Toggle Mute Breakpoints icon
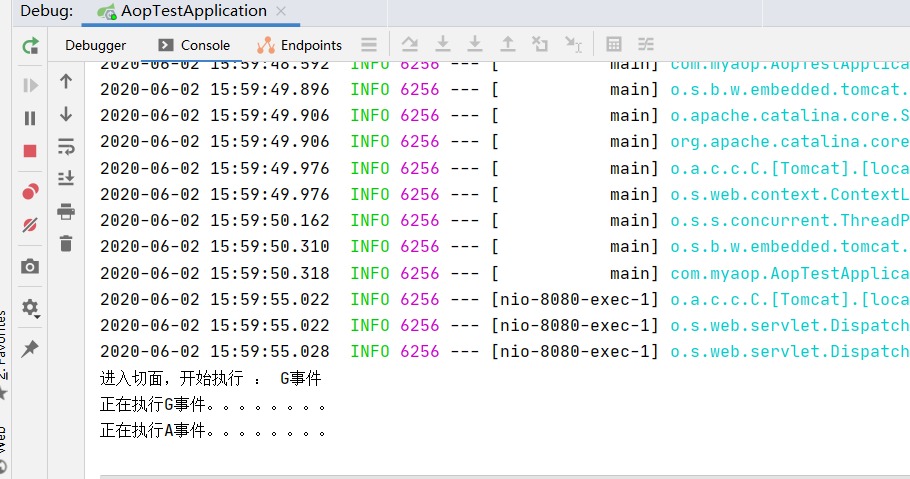The width and height of the screenshot is (910, 479). tap(30, 225)
